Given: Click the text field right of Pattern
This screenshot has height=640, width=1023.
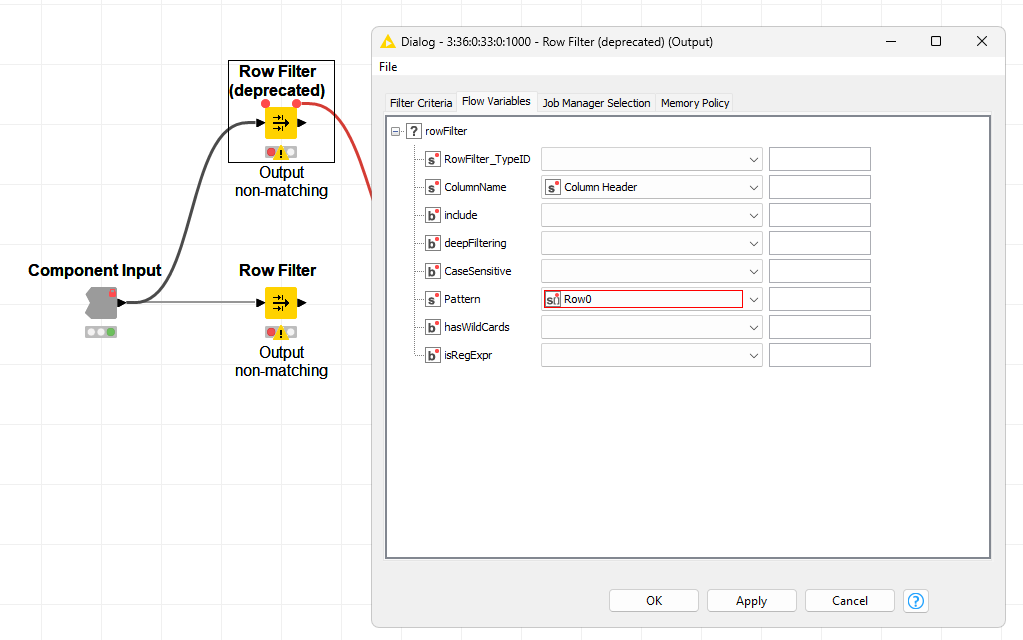Looking at the screenshot, I should (819, 299).
